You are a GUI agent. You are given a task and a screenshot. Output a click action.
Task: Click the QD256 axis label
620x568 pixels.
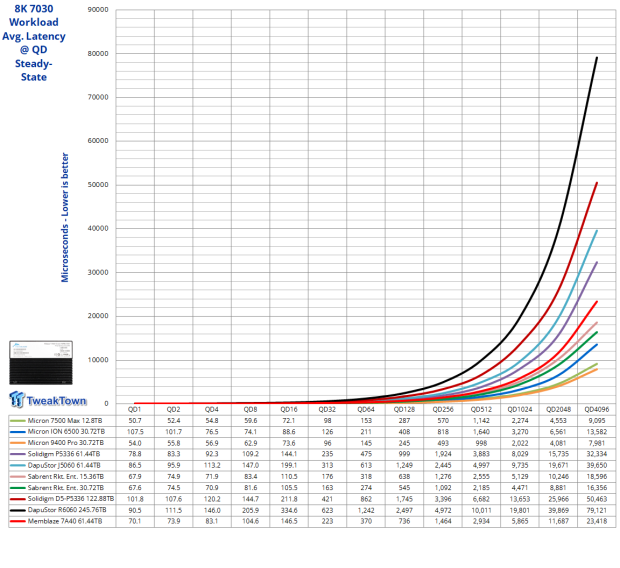point(443,409)
